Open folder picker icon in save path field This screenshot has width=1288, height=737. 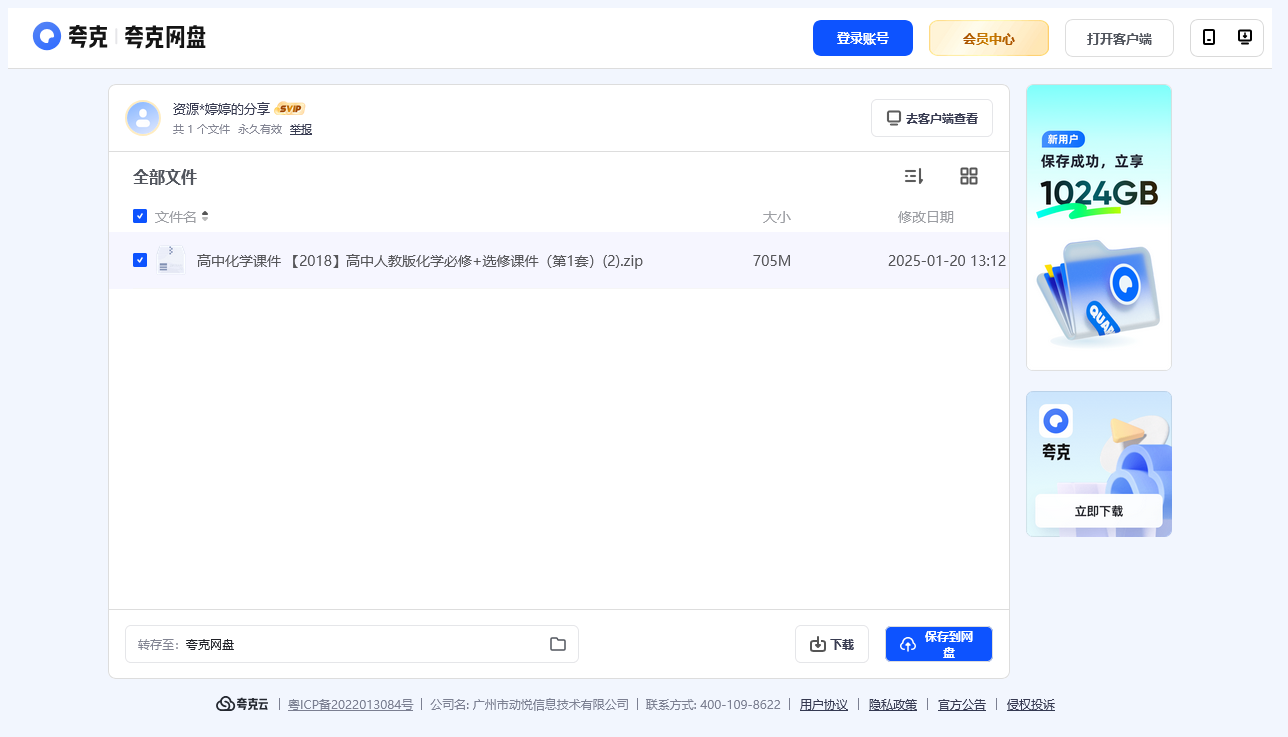(558, 644)
